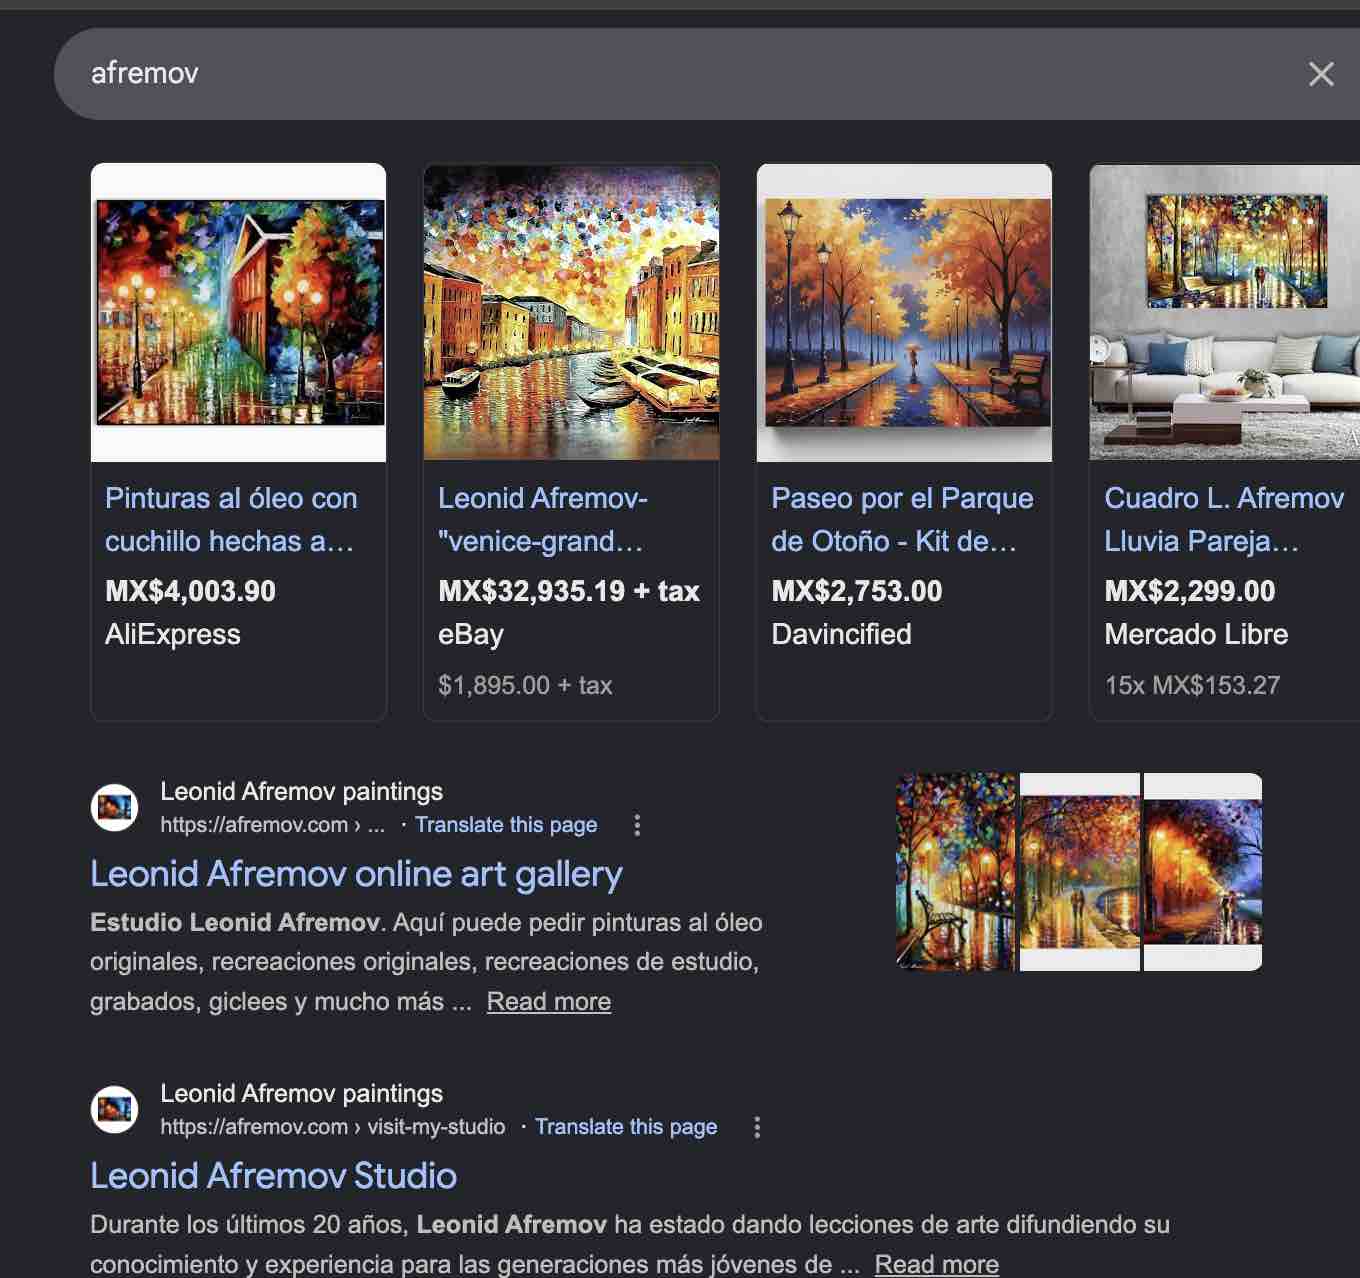The image size is (1360, 1278).
Task: Click the eBay seller name
Action: click(x=471, y=635)
